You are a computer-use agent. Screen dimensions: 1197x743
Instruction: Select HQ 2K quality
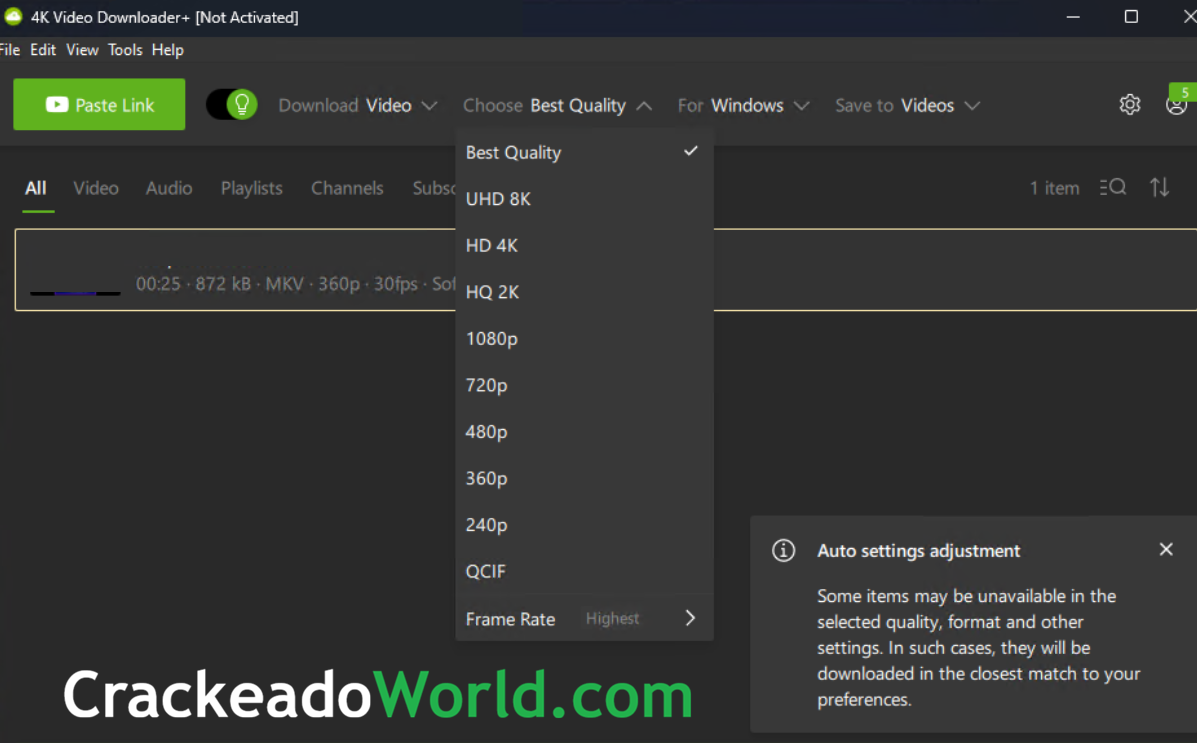point(584,292)
